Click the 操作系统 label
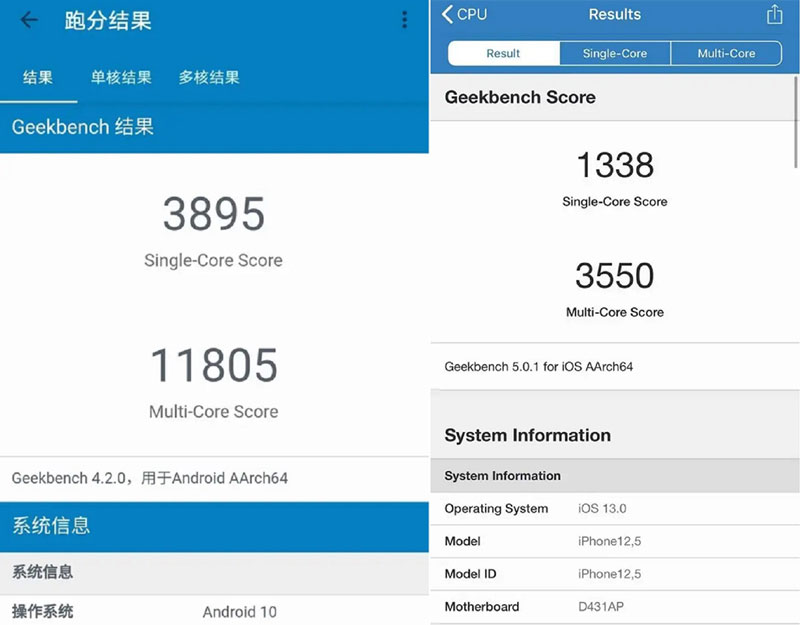 point(42,611)
